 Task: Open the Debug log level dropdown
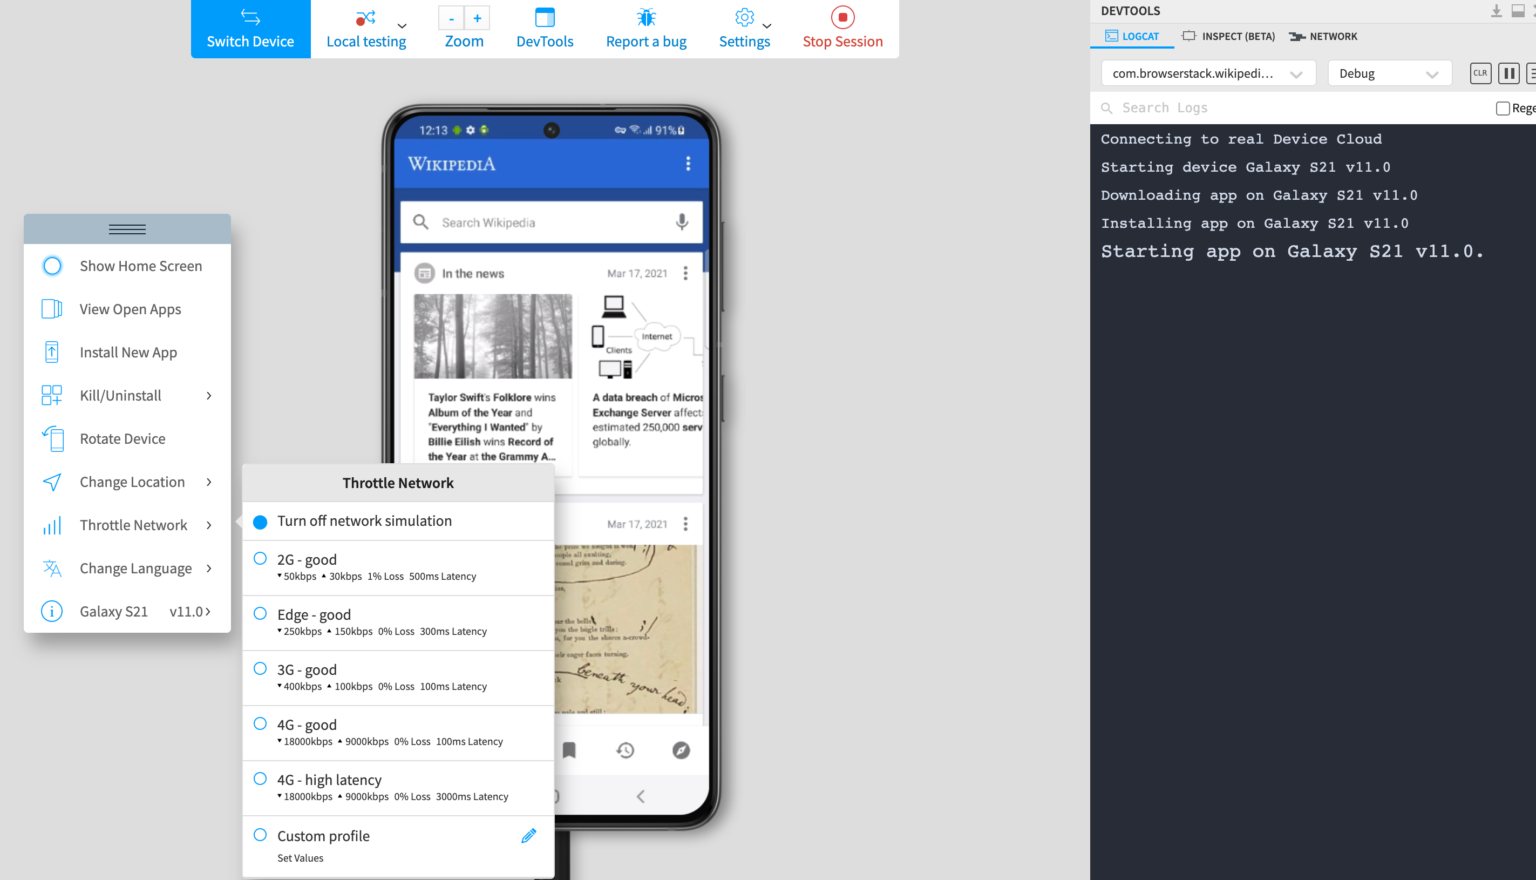[1389, 72]
